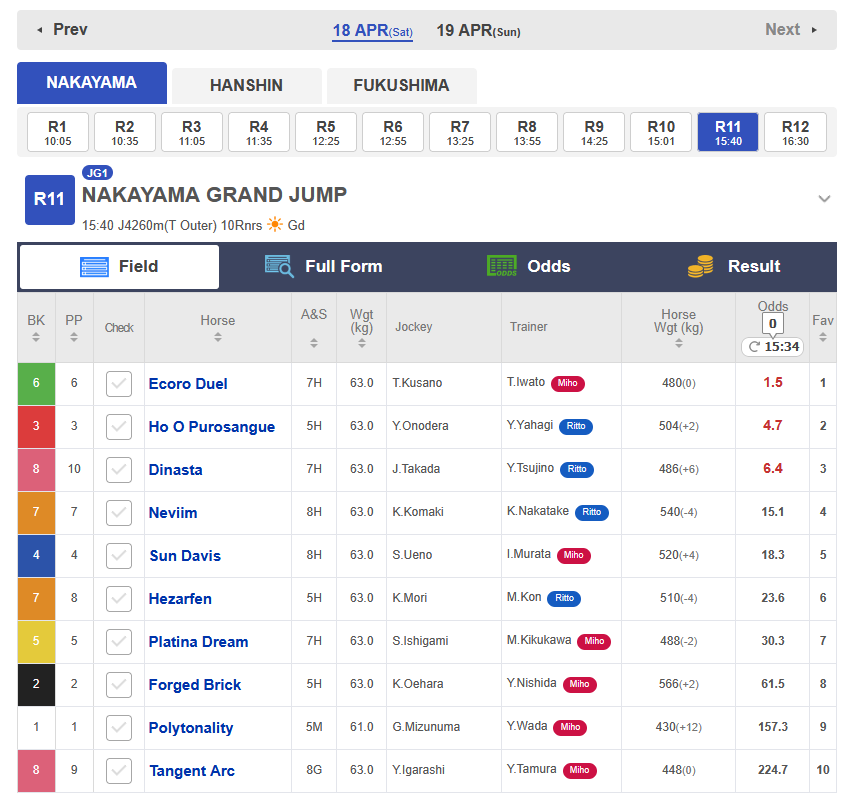
Task: Open the Tangent Arc horse link
Action: tap(192, 771)
